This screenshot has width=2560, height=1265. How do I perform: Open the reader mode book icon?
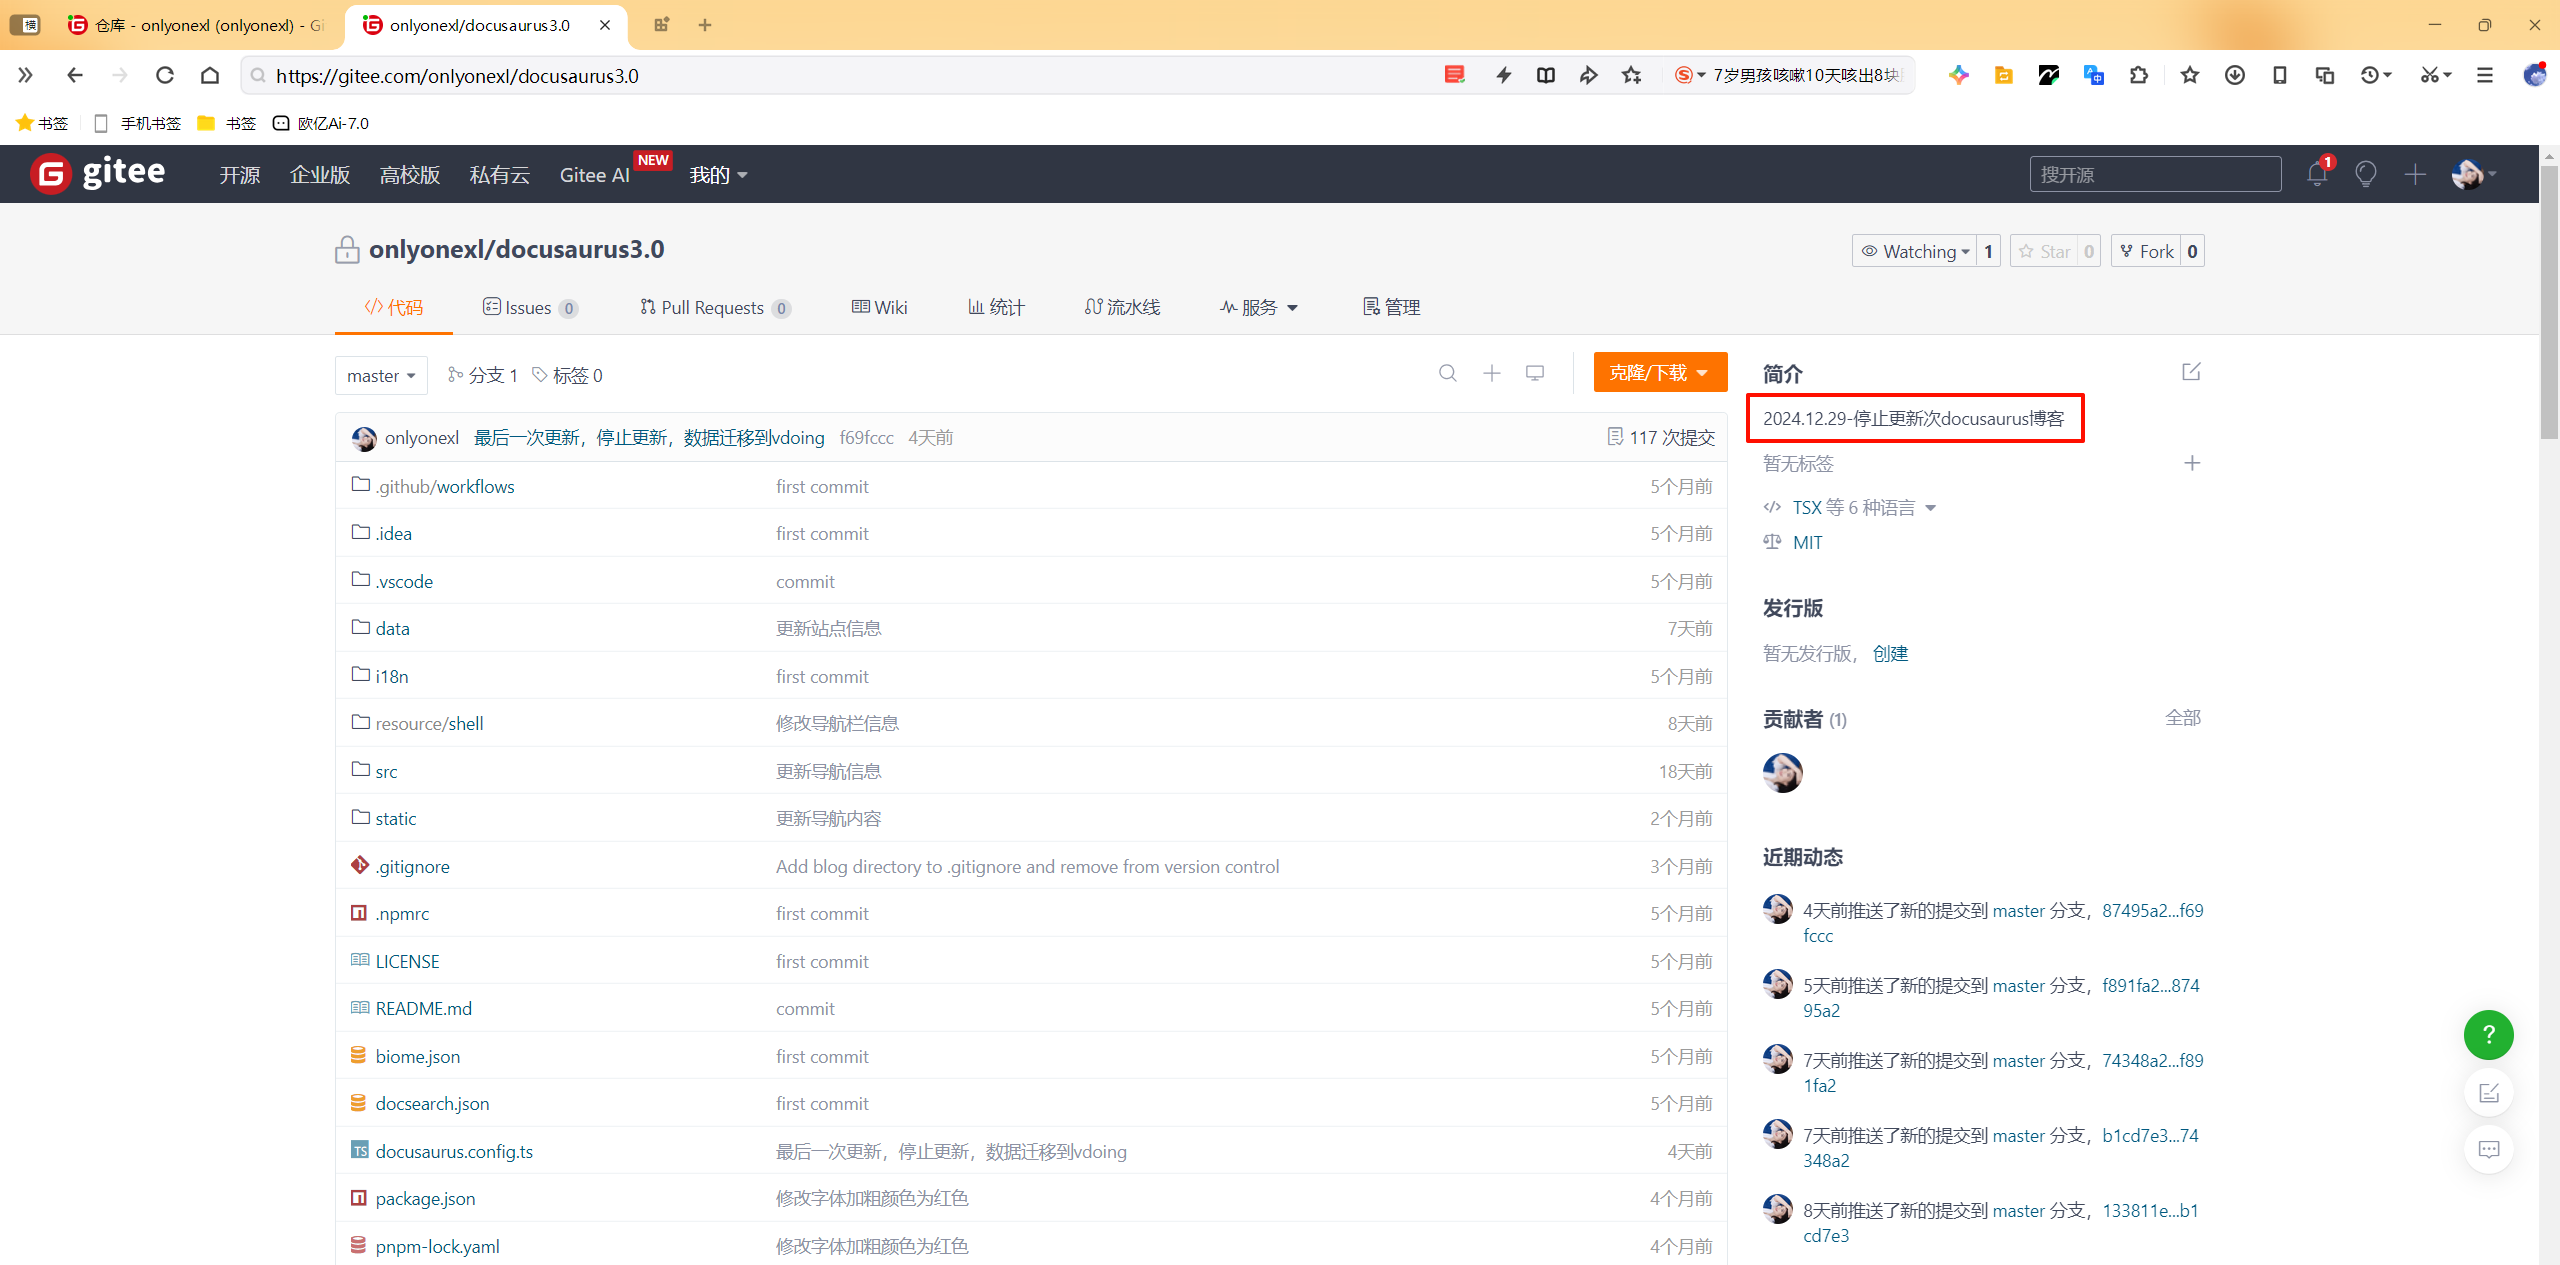[x=1546, y=75]
